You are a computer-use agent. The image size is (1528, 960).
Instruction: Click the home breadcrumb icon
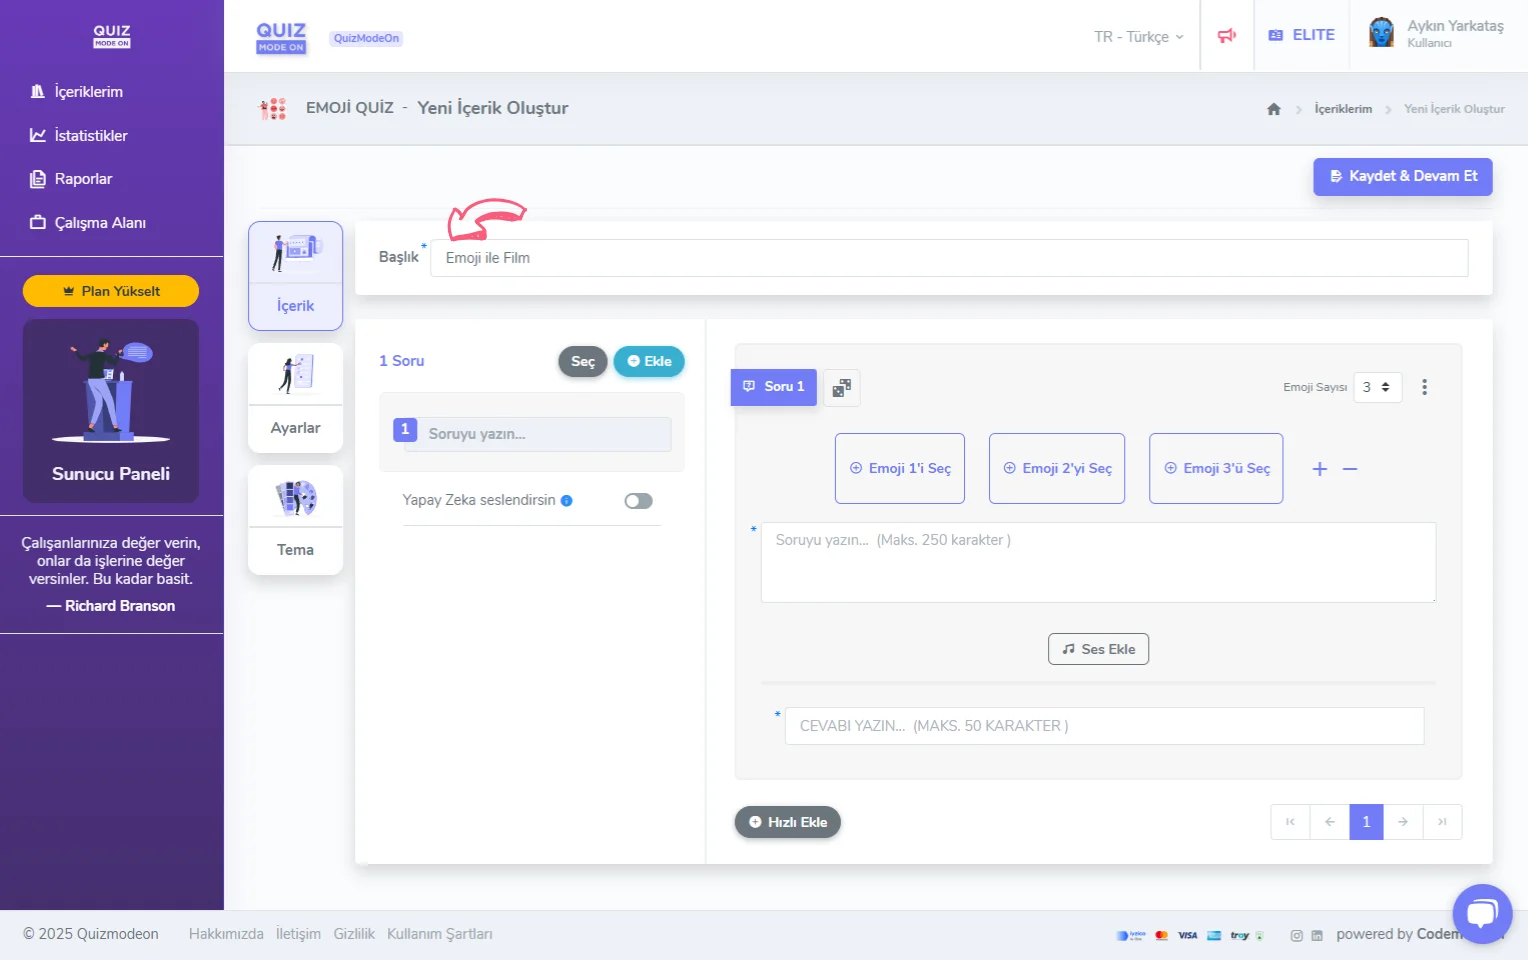tap(1273, 109)
